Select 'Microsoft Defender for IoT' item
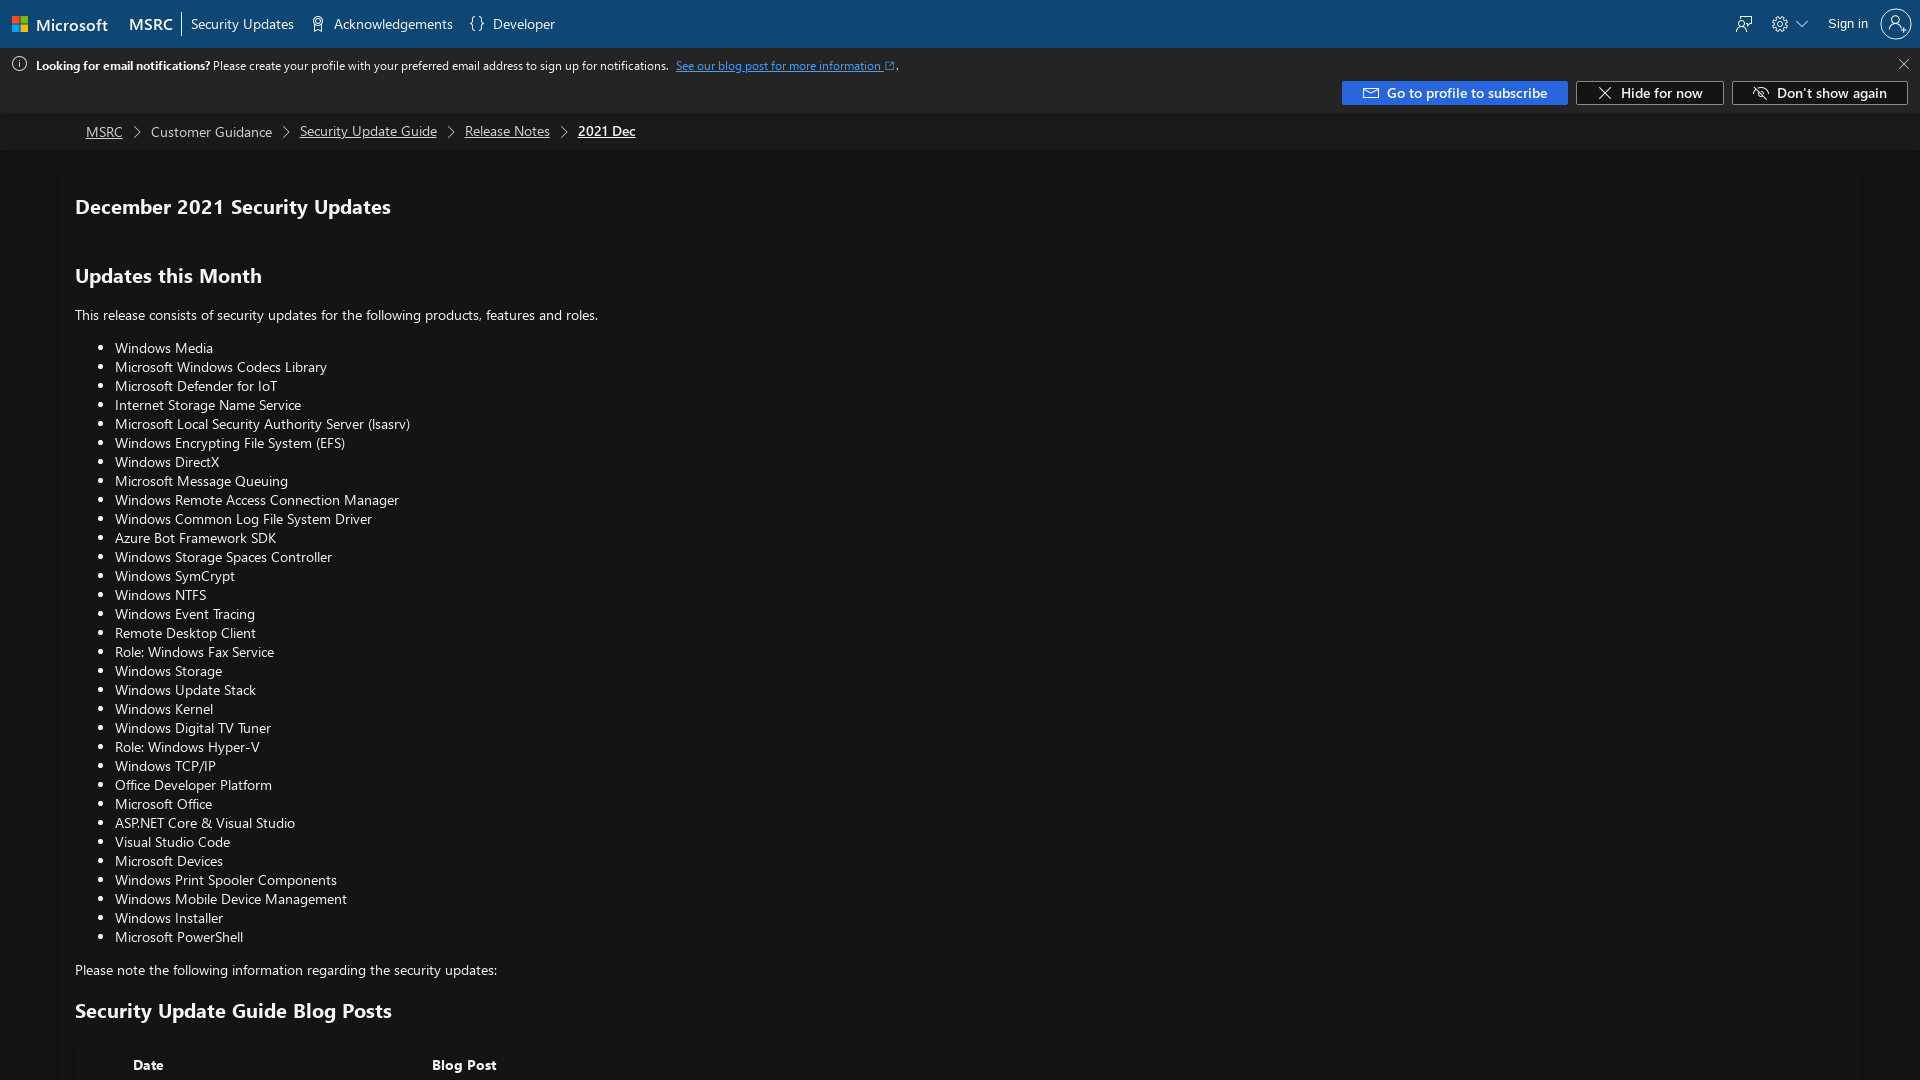Viewport: 1920px width, 1080px height. click(196, 386)
